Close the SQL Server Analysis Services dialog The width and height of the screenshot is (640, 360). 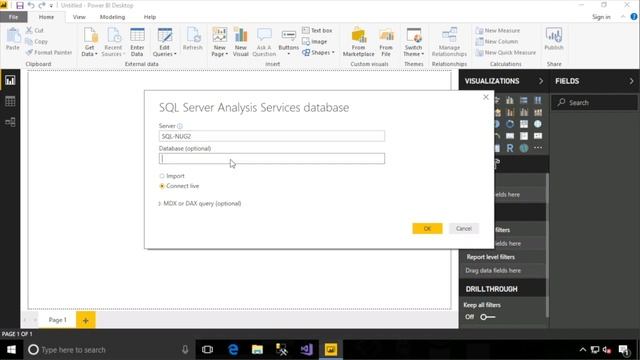486,97
